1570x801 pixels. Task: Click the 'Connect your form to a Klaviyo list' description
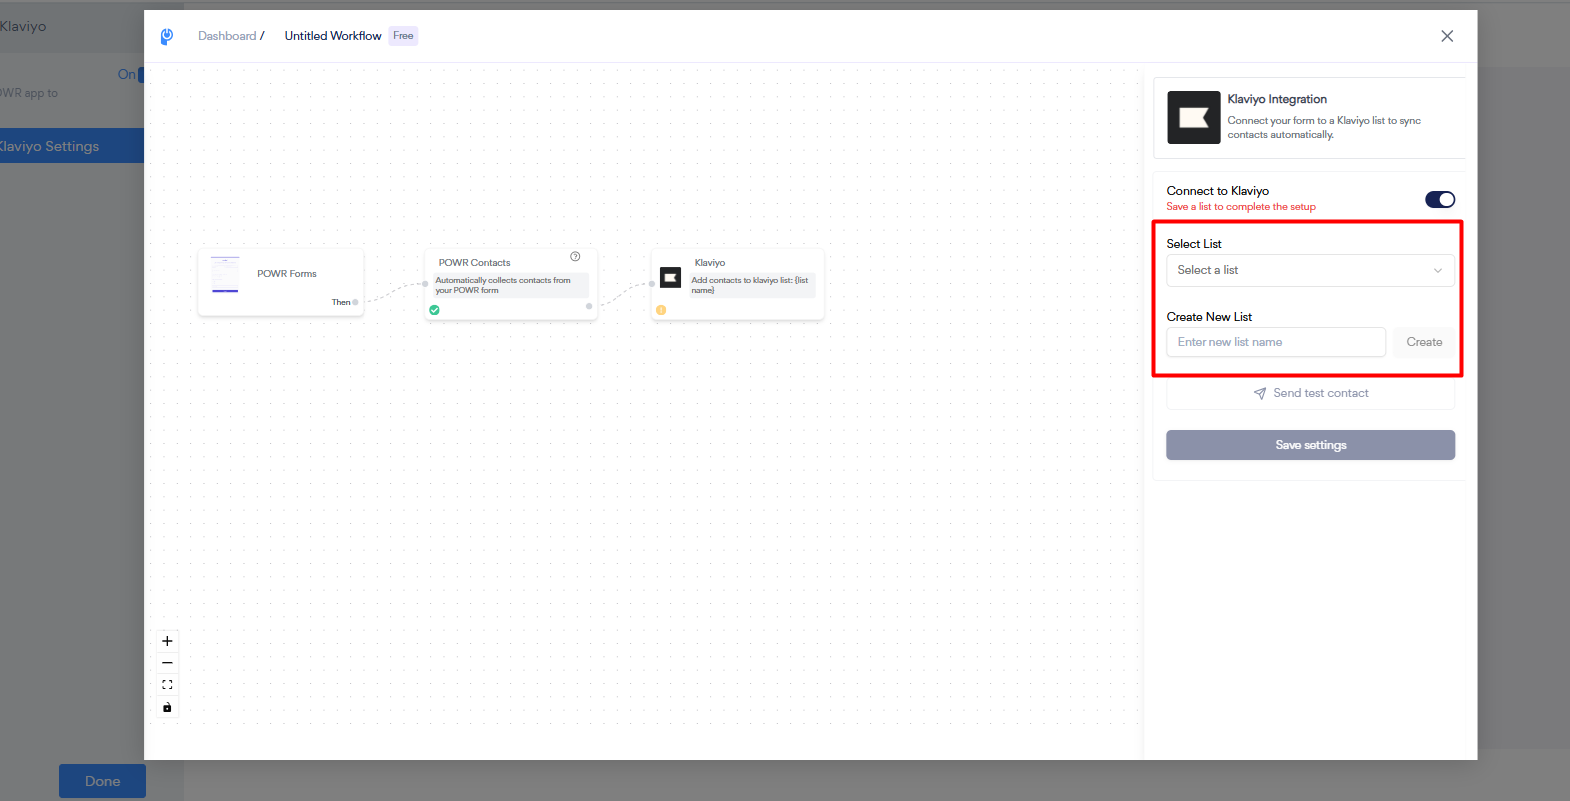click(1324, 128)
